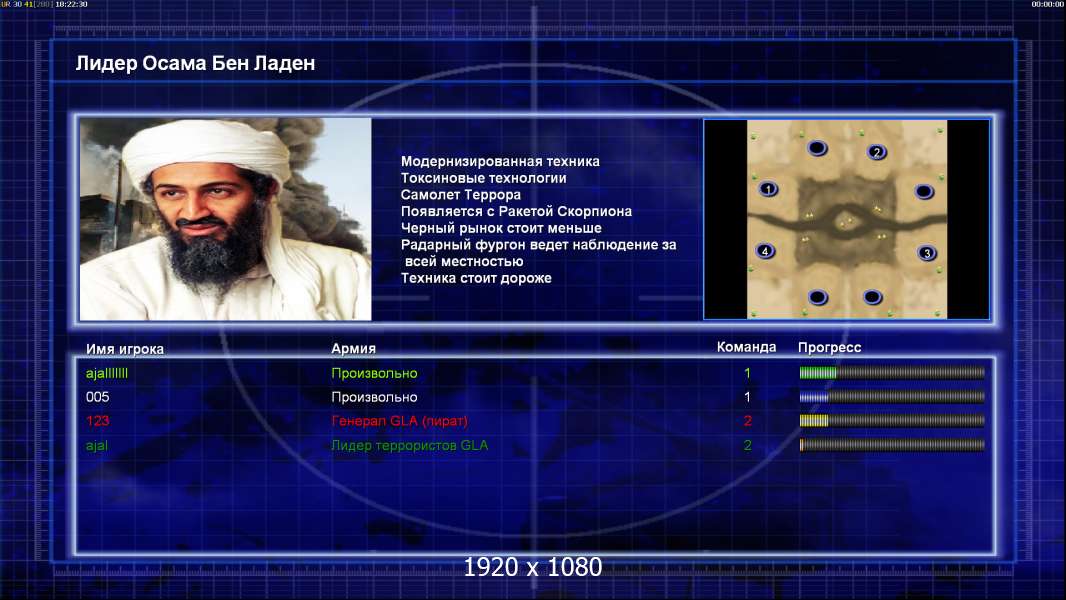Select the unnumbered start marker beside marker 2
The image size is (1066, 600).
817,147
